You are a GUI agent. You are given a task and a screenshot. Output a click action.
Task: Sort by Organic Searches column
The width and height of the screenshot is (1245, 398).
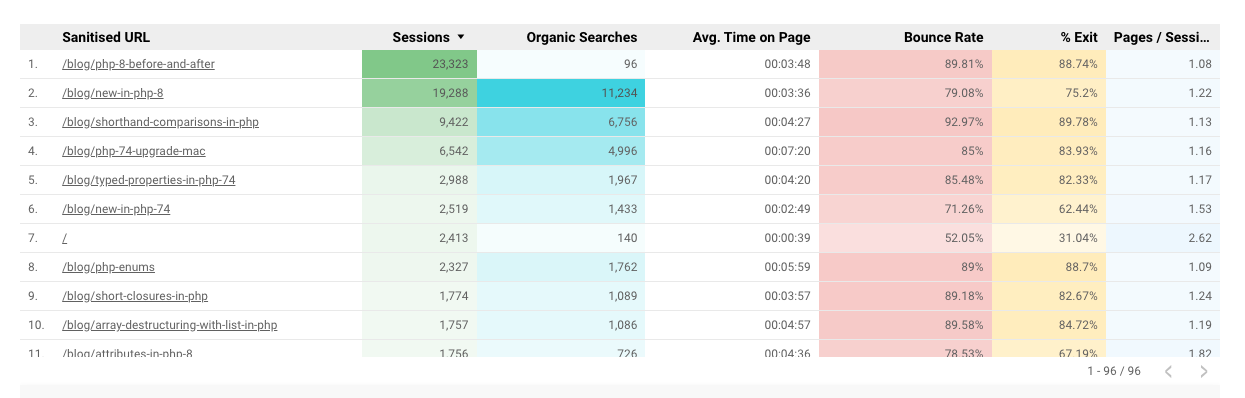point(582,37)
